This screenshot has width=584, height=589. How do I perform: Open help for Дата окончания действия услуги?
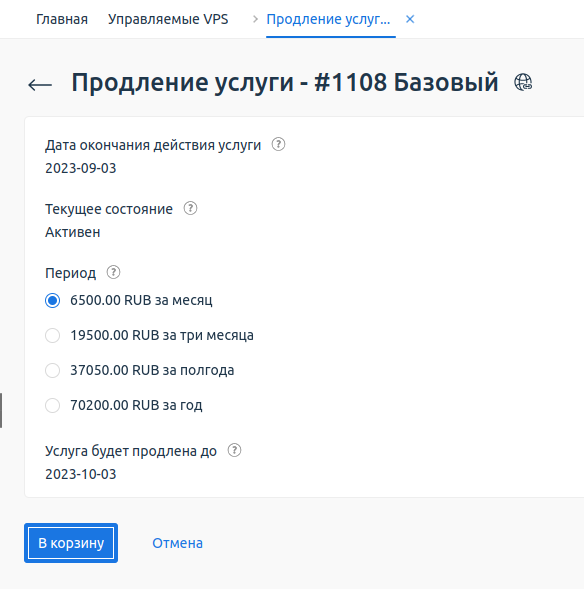click(x=278, y=144)
